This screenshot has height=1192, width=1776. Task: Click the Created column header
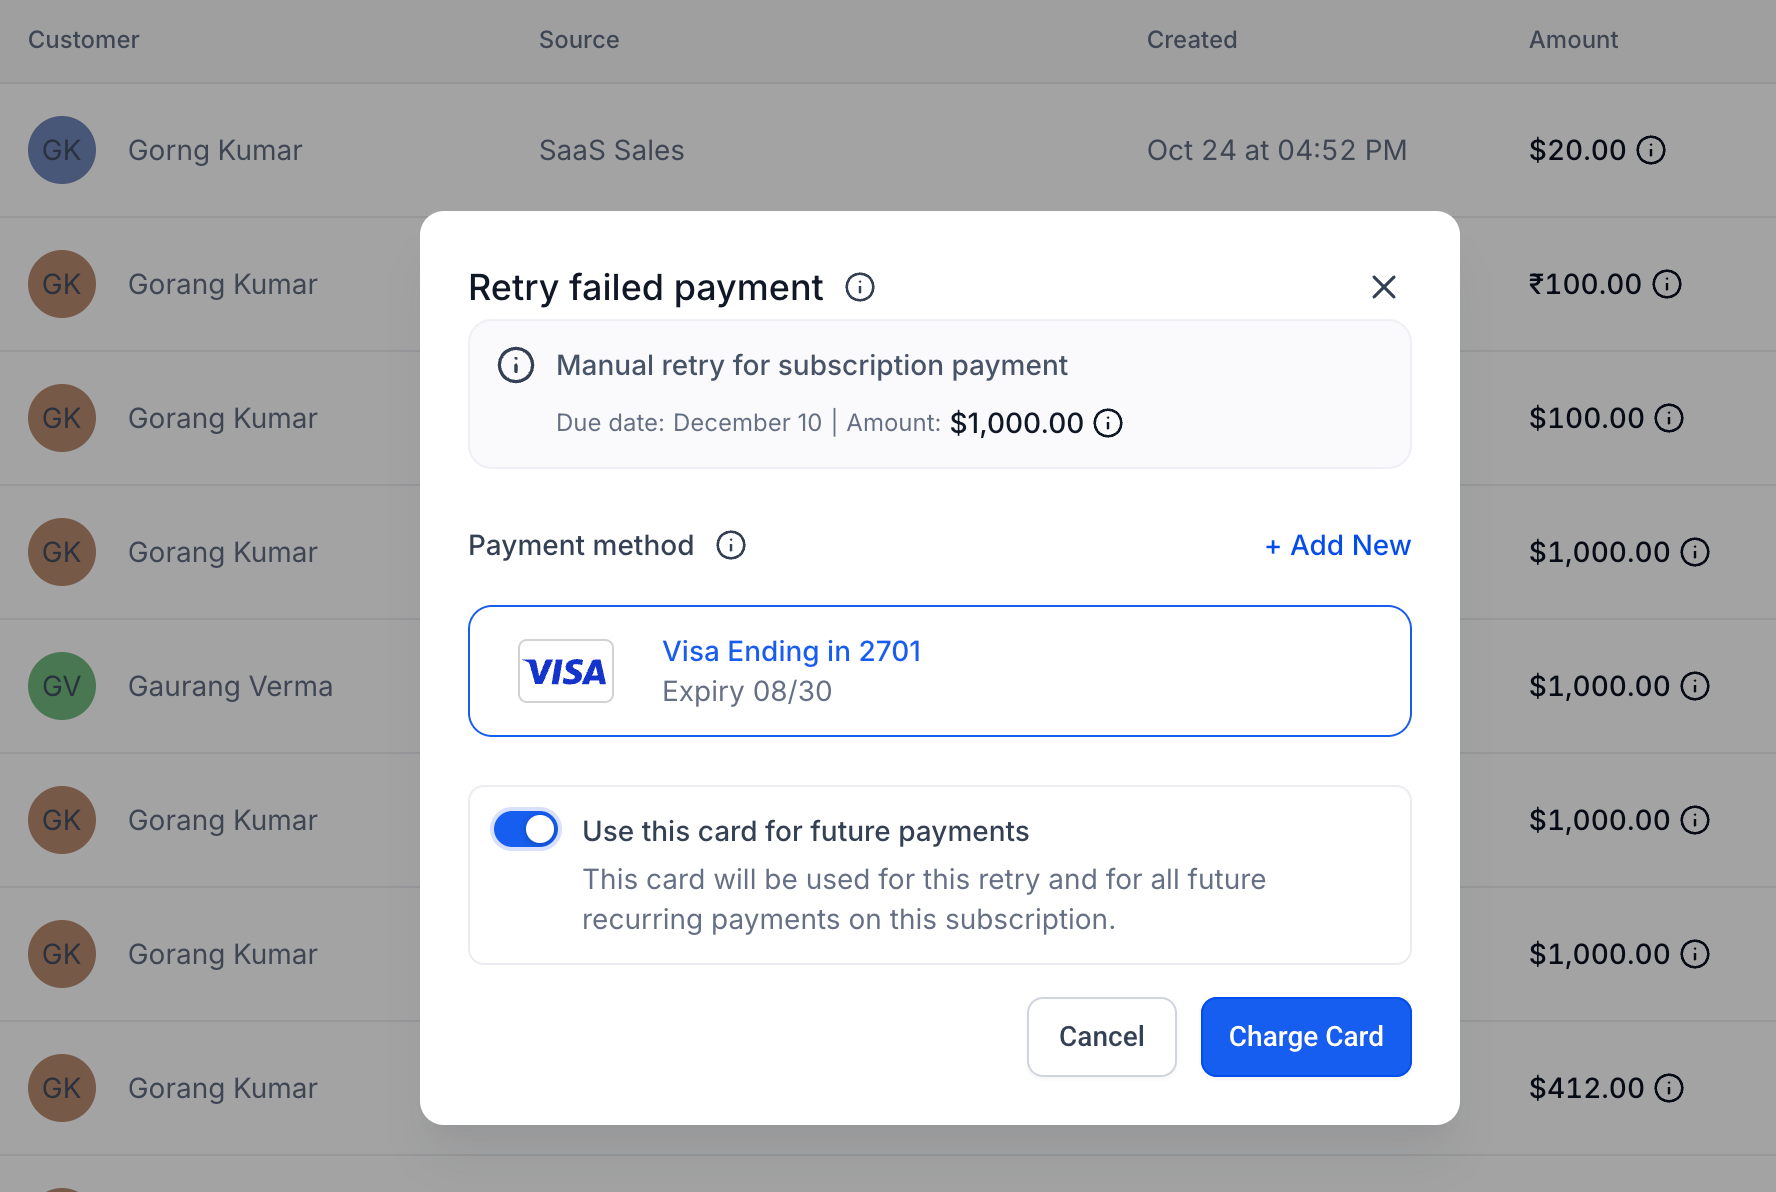(x=1192, y=40)
